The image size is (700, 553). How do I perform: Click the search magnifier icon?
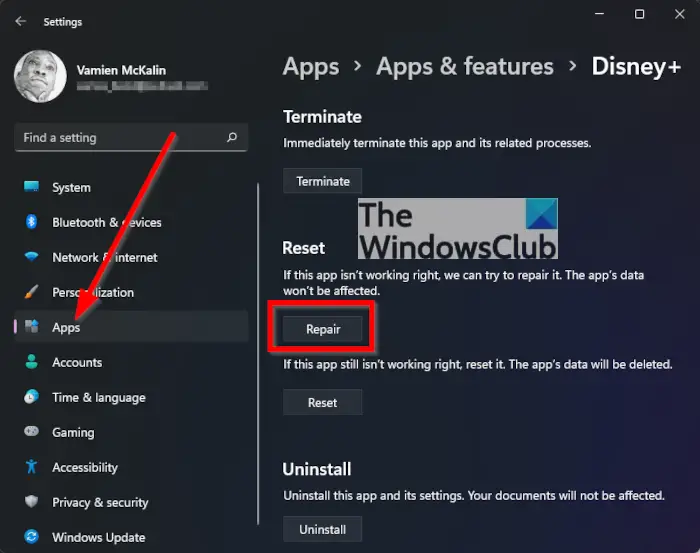pyautogui.click(x=232, y=137)
